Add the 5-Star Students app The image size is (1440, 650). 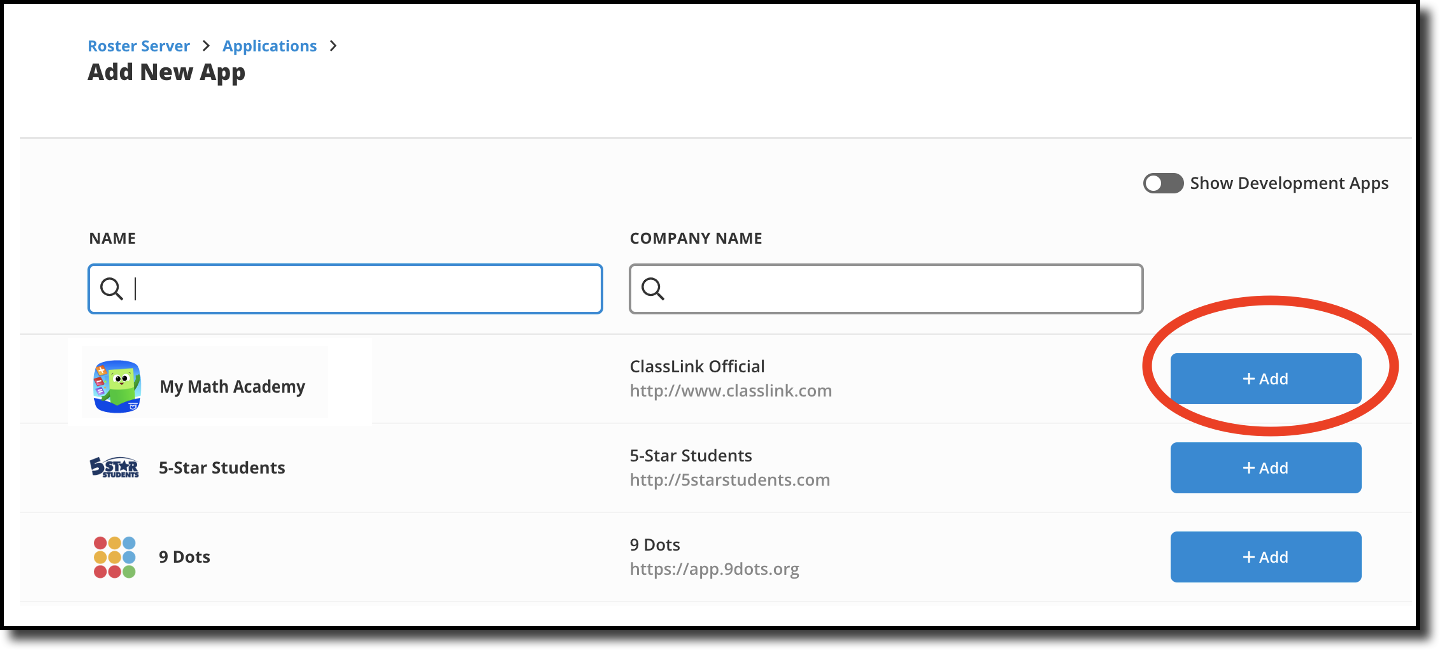click(x=1266, y=468)
